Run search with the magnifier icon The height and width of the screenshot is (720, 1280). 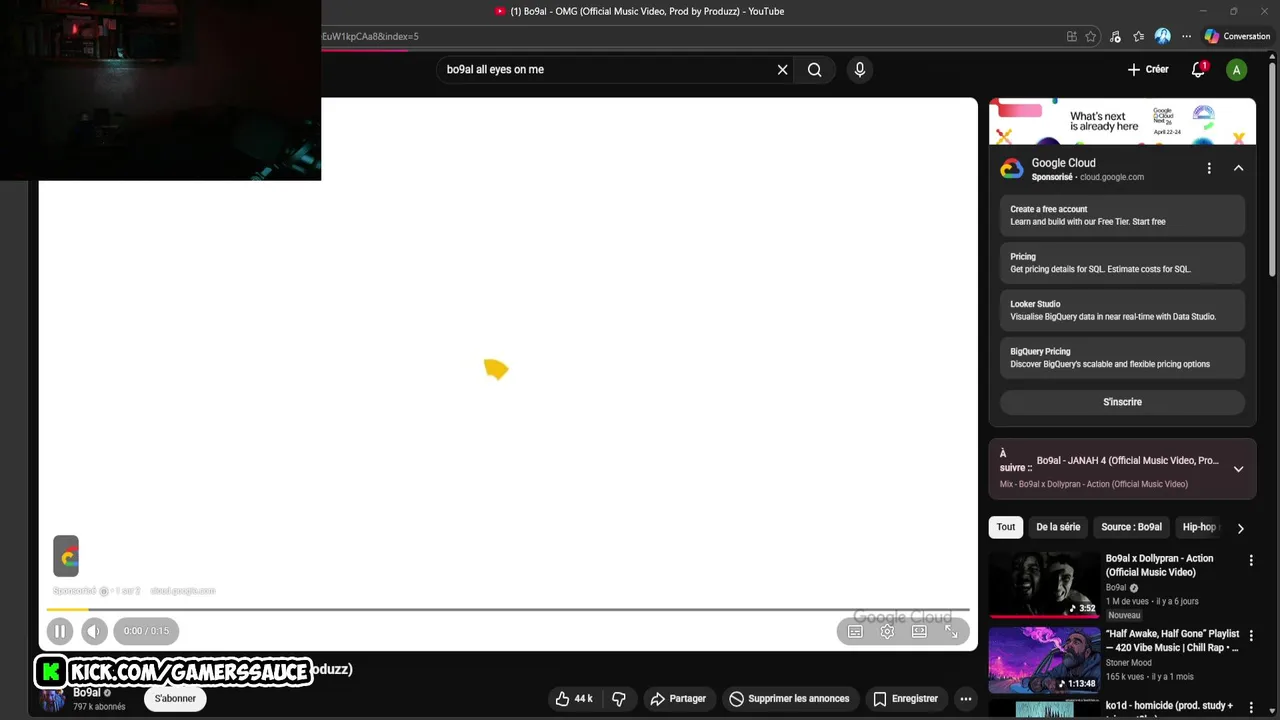click(x=815, y=70)
